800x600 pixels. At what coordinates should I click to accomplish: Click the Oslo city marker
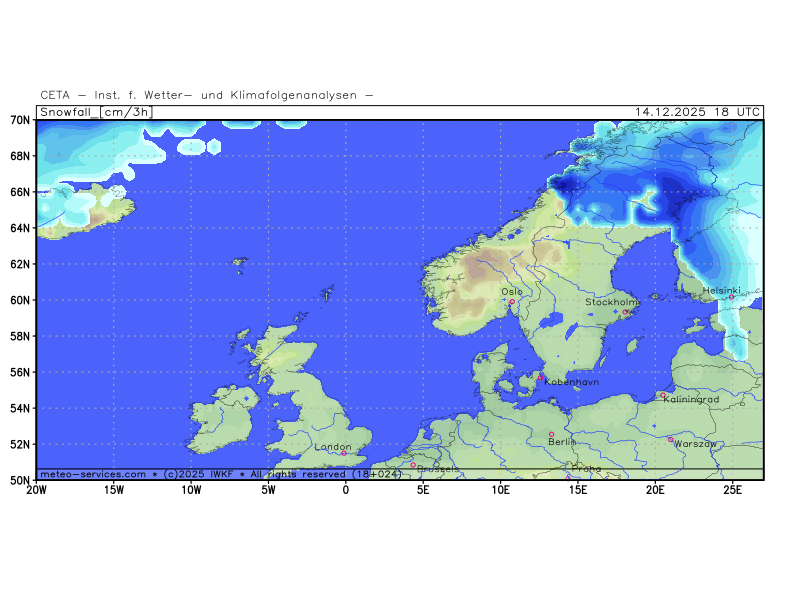coord(512,301)
